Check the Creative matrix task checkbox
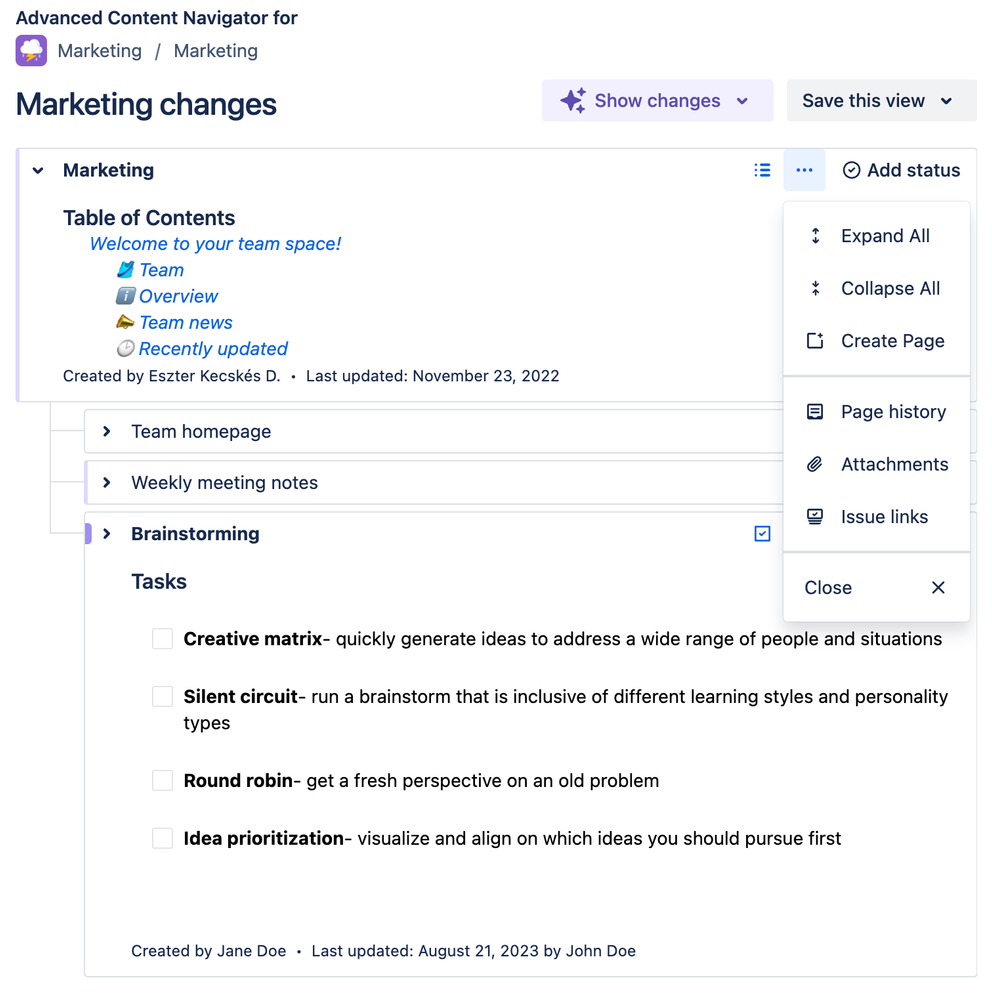This screenshot has height=999, width=992. click(x=162, y=639)
